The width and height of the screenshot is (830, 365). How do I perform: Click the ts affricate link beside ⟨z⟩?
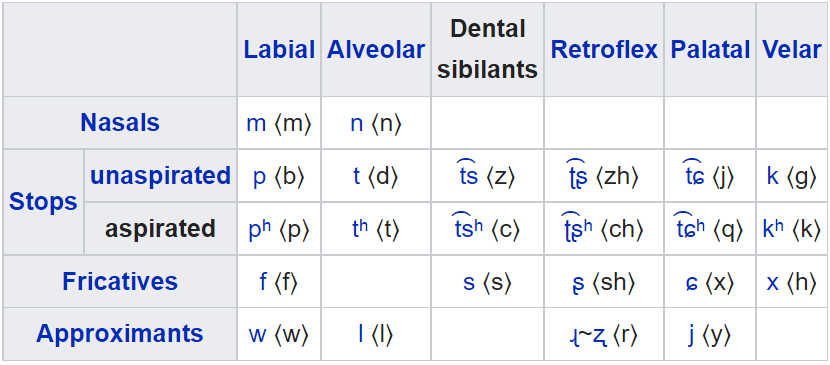tap(468, 174)
